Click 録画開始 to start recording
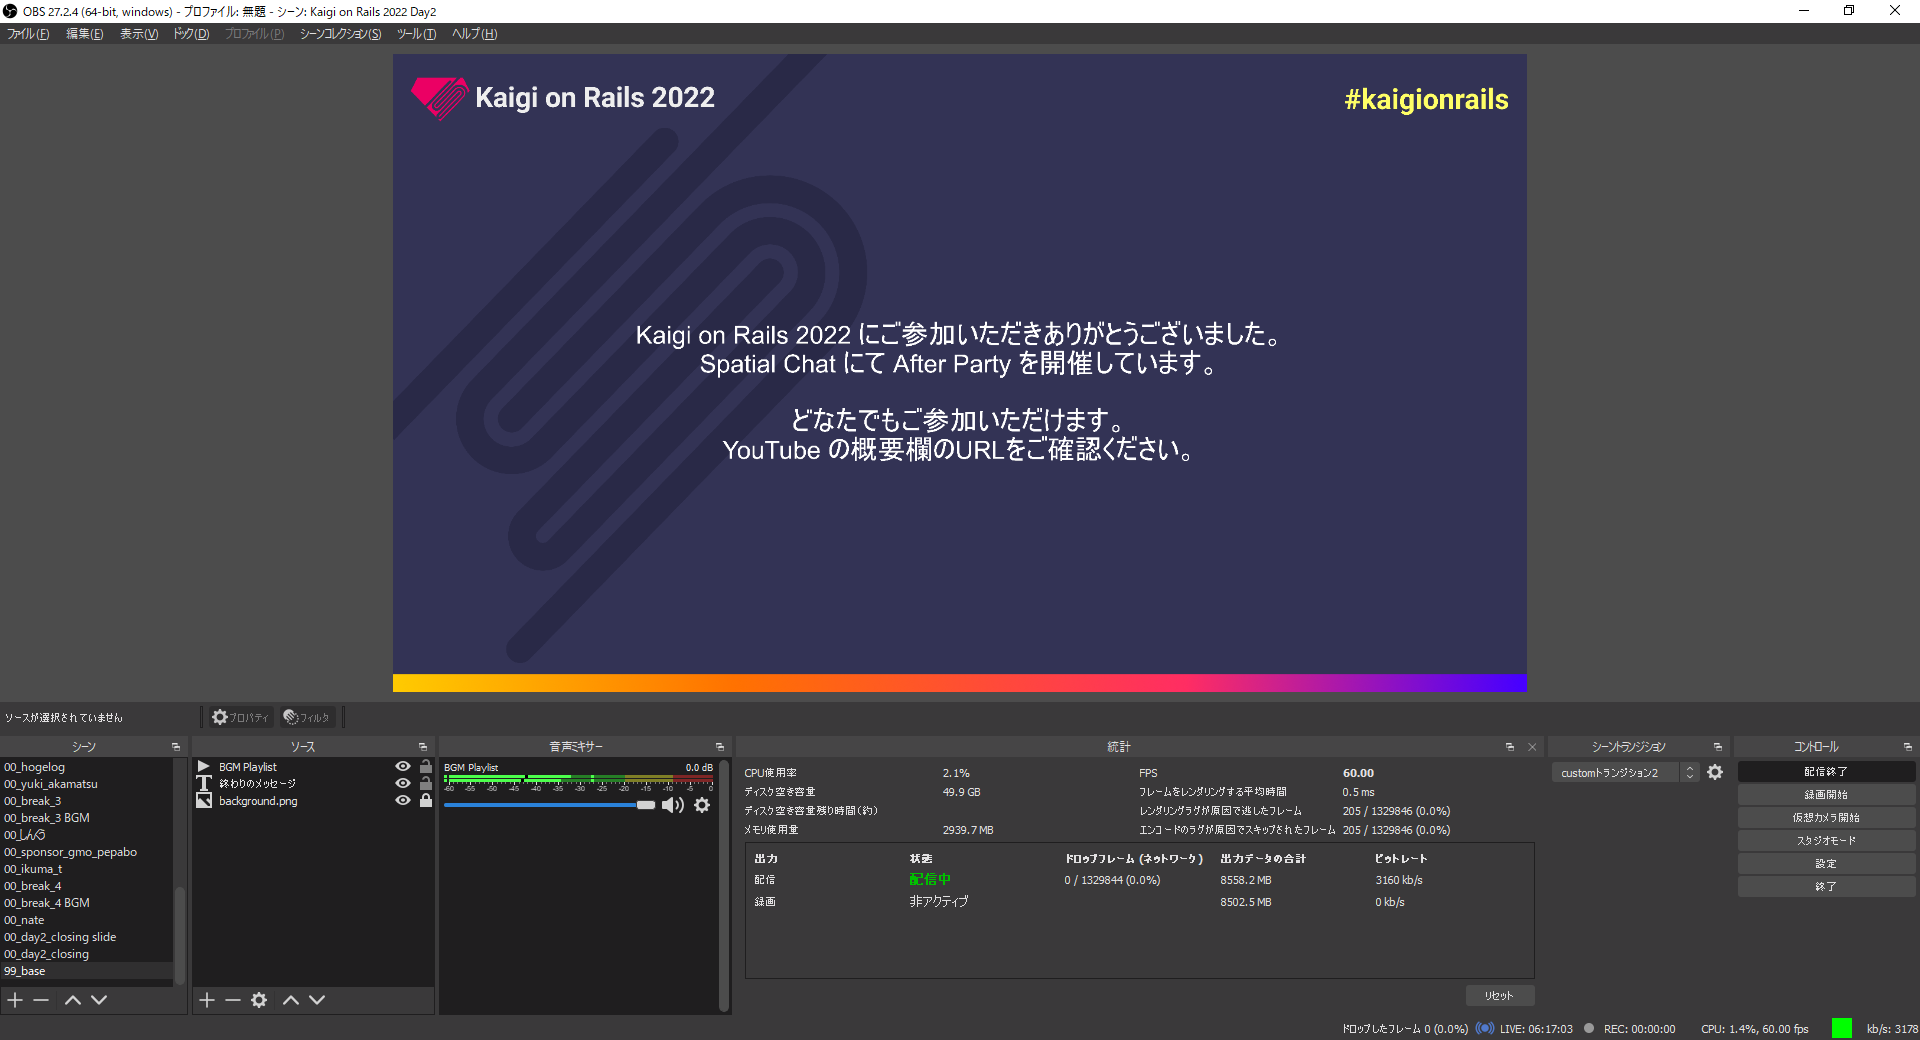Image resolution: width=1920 pixels, height=1040 pixels. point(1826,795)
